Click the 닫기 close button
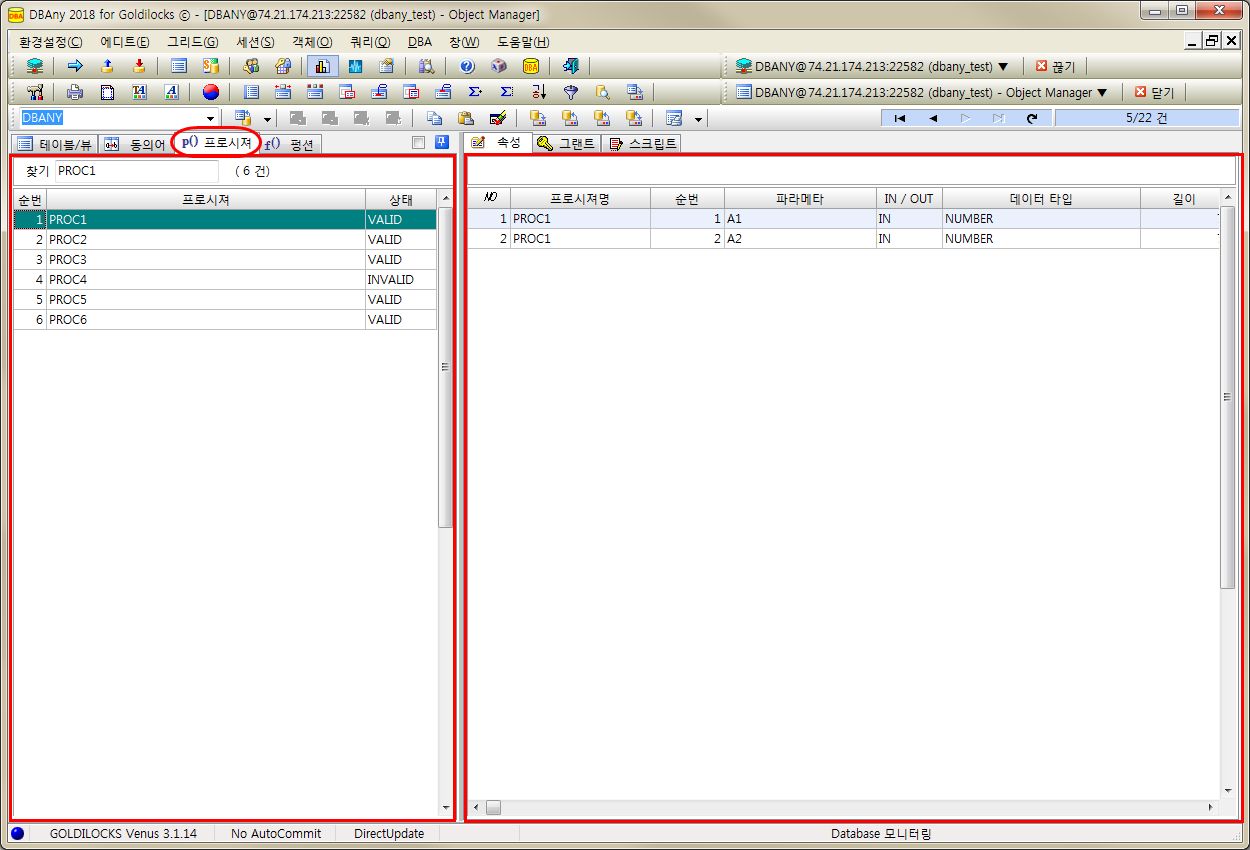 click(x=1154, y=92)
